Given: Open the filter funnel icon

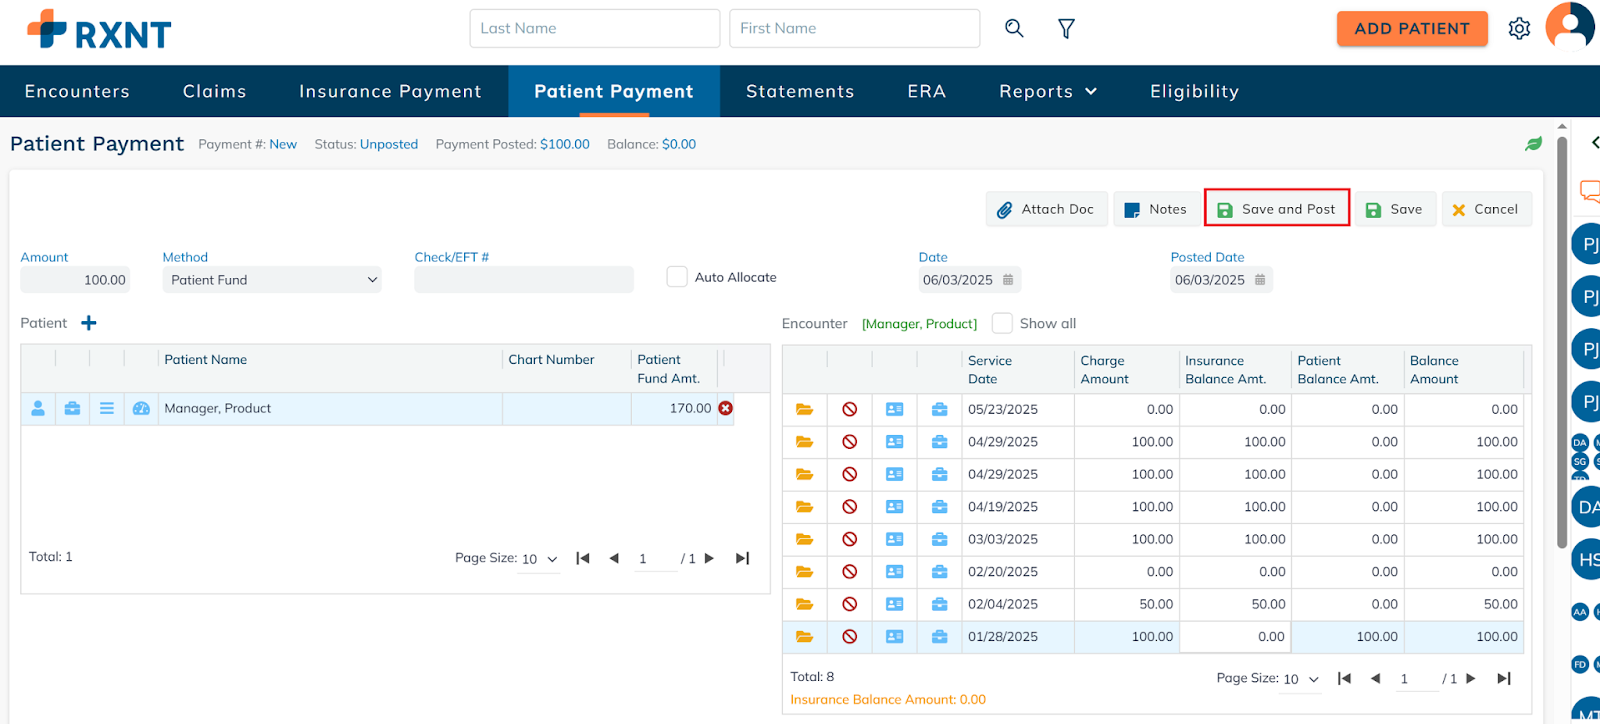Looking at the screenshot, I should click(x=1066, y=29).
